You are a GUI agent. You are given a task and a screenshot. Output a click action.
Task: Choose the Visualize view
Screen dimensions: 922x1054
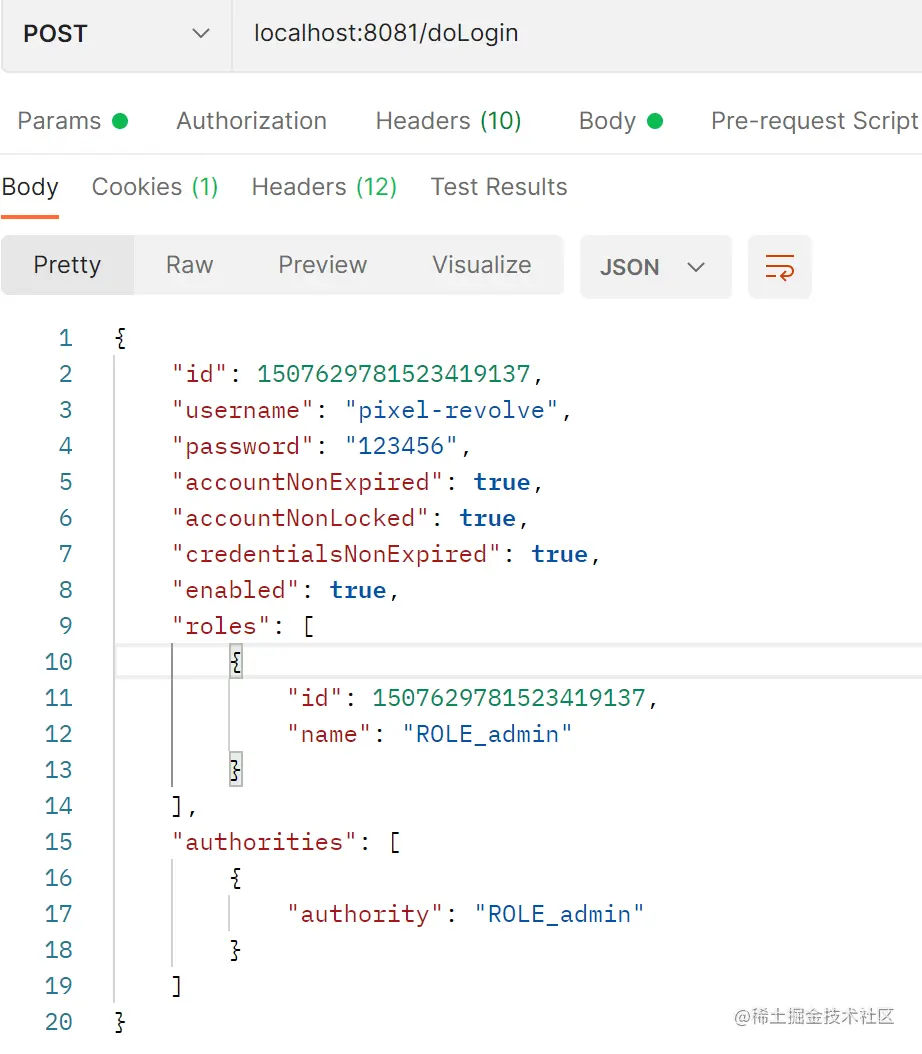tap(481, 265)
